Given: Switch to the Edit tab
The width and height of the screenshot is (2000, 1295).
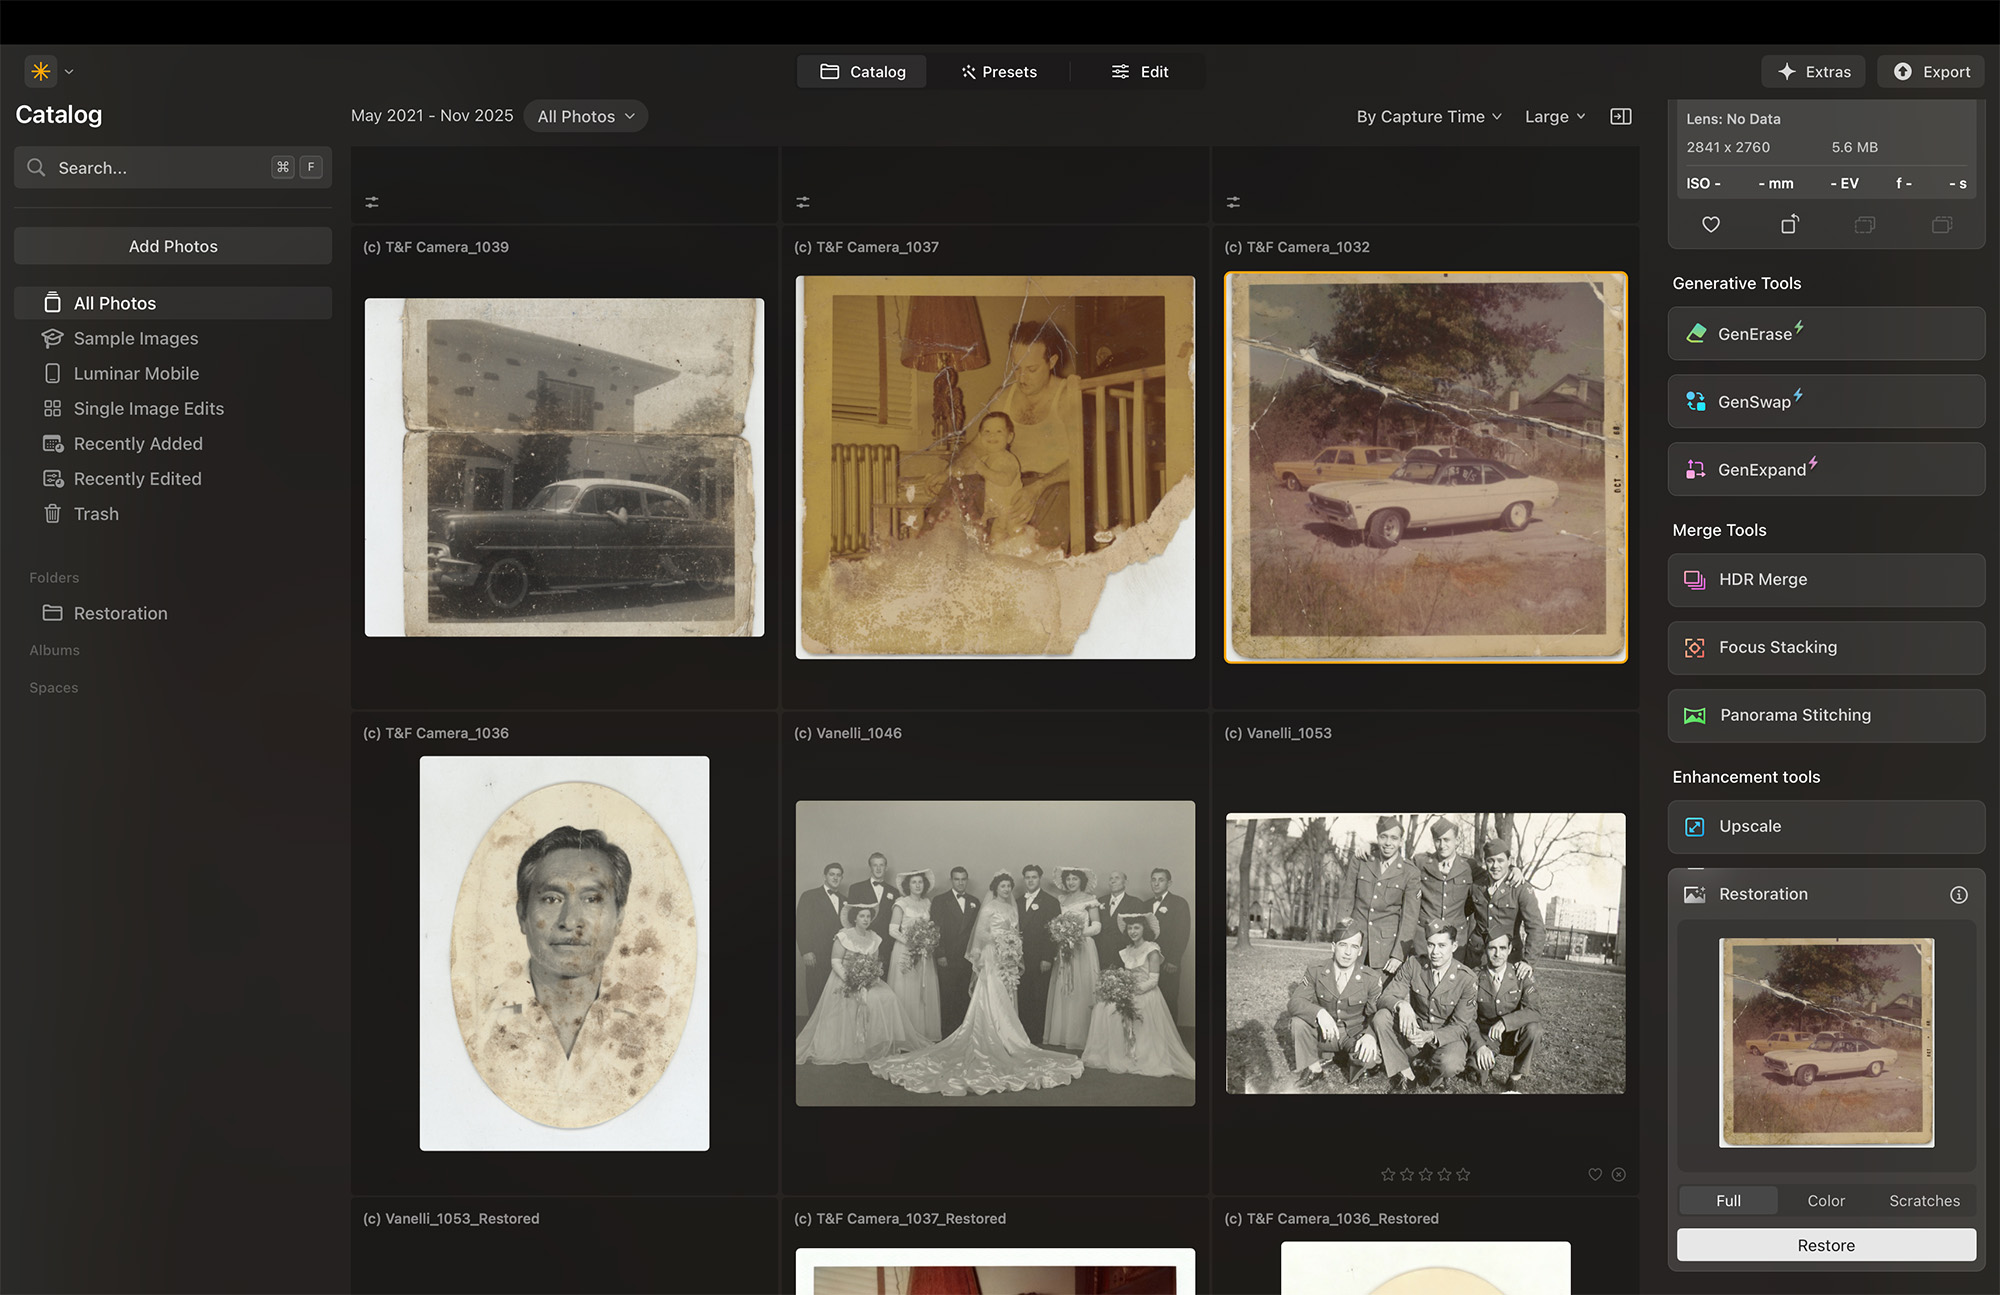Looking at the screenshot, I should click(1139, 72).
